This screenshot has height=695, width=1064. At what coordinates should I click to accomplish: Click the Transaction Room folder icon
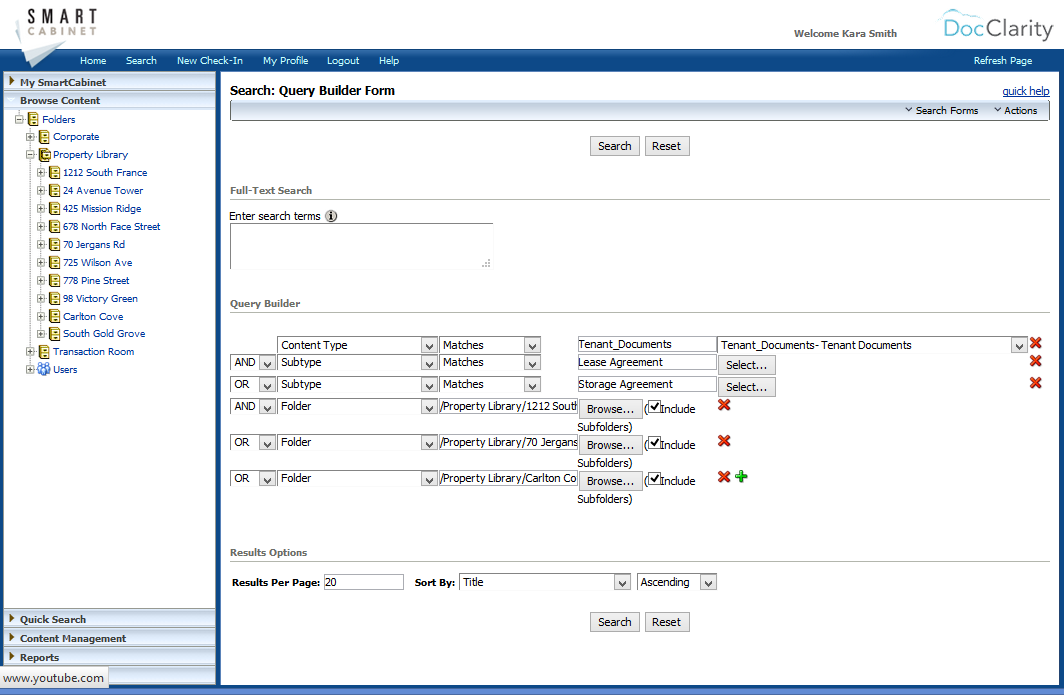(x=43, y=351)
